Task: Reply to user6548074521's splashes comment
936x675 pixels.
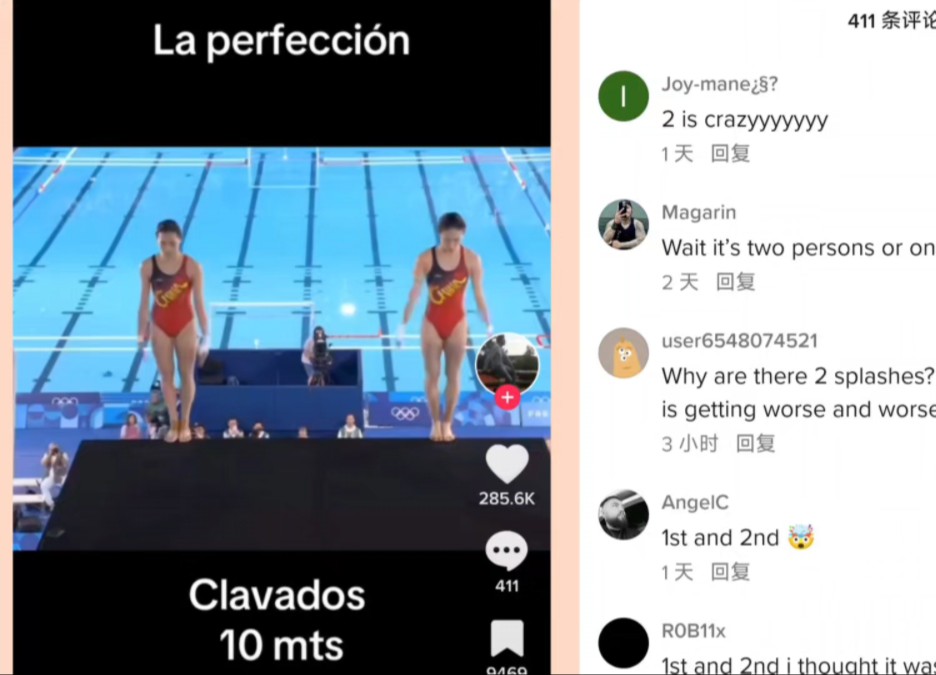Action: click(755, 443)
